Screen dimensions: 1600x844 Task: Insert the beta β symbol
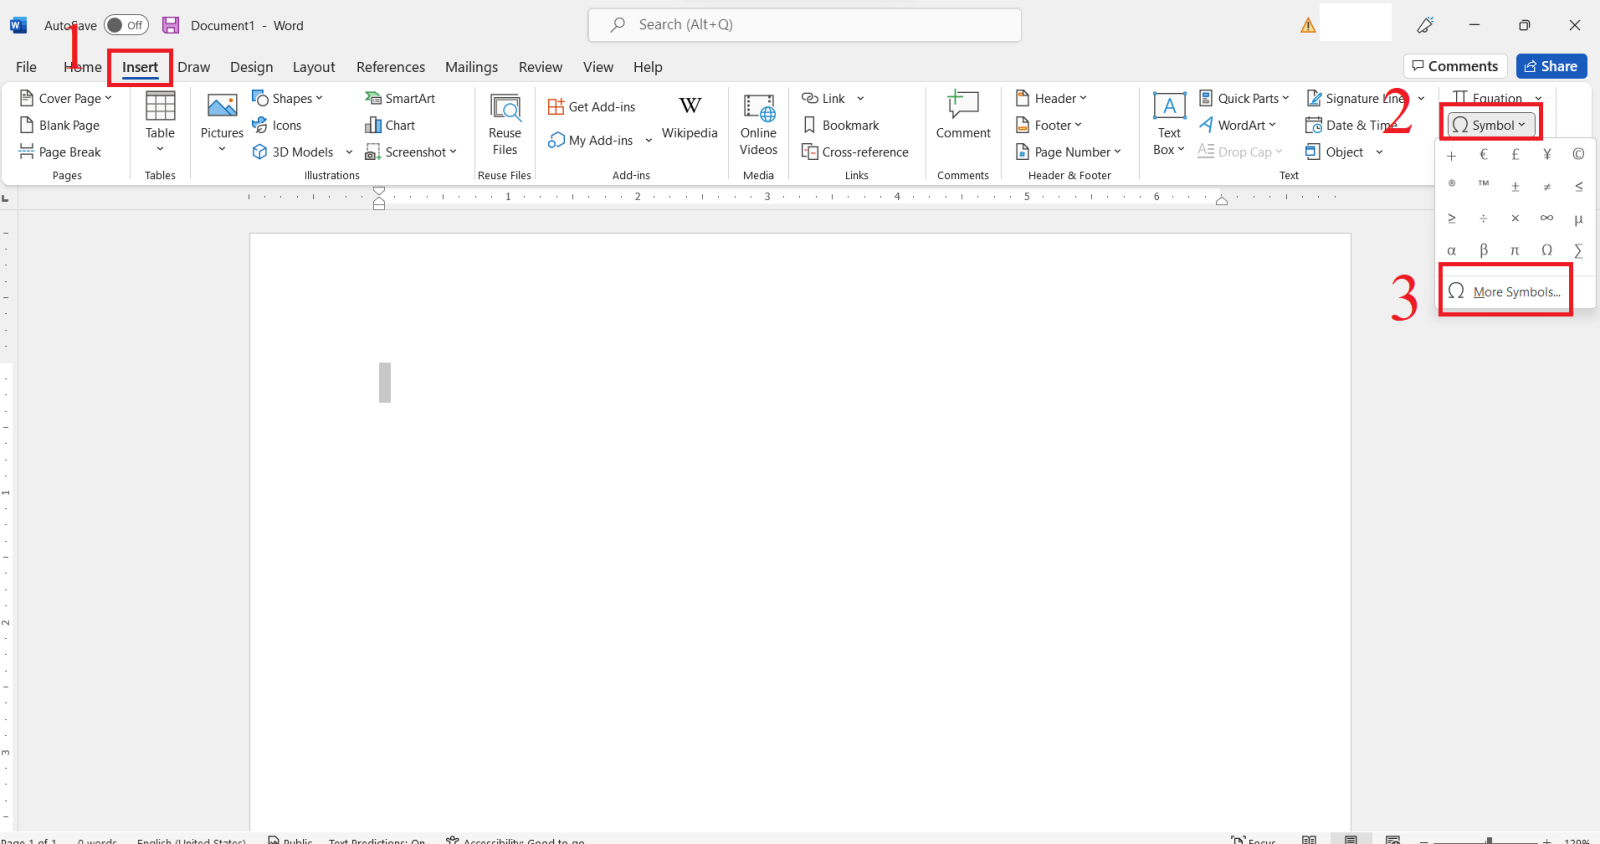(x=1484, y=250)
